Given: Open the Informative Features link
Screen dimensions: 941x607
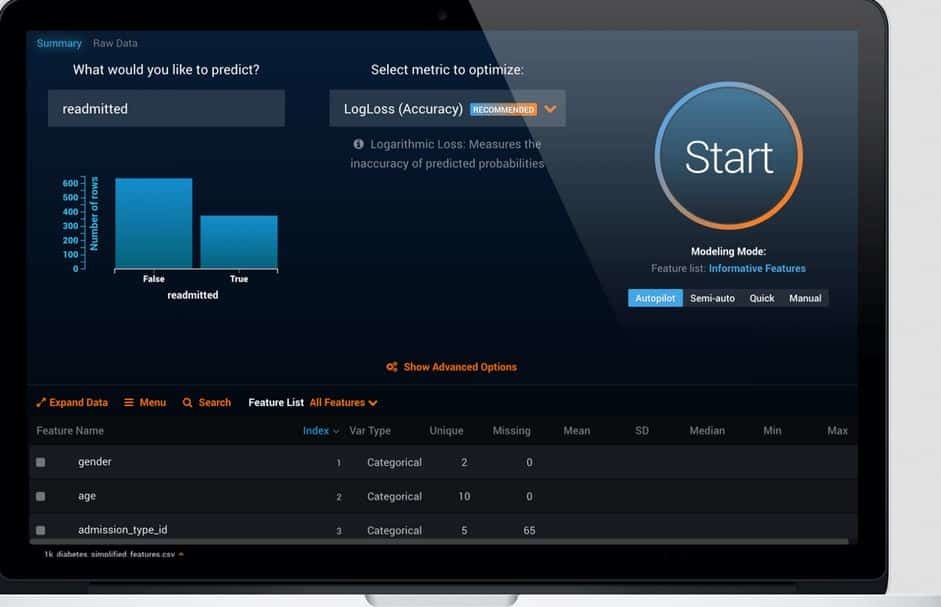Looking at the screenshot, I should point(757,269).
